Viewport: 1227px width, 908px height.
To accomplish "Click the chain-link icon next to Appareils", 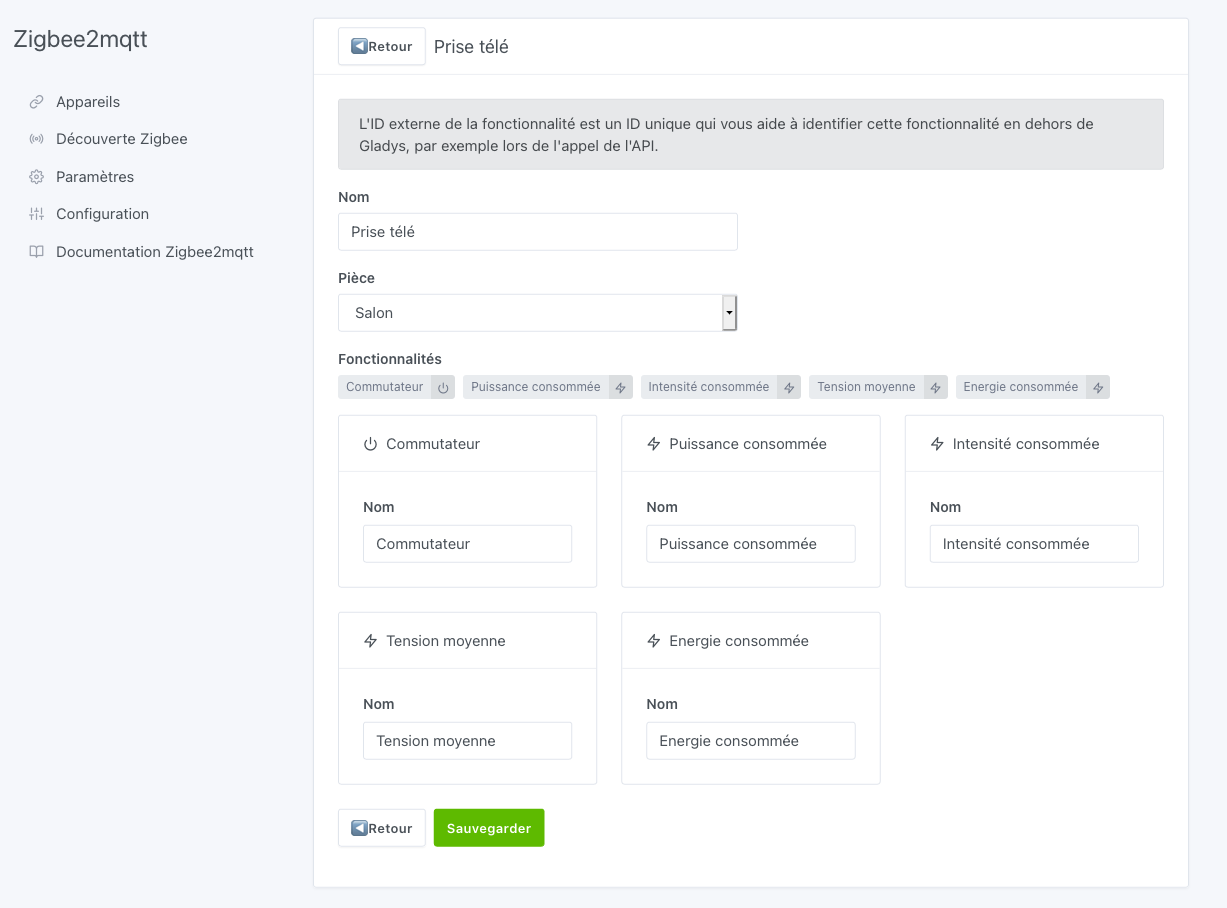I will point(38,101).
